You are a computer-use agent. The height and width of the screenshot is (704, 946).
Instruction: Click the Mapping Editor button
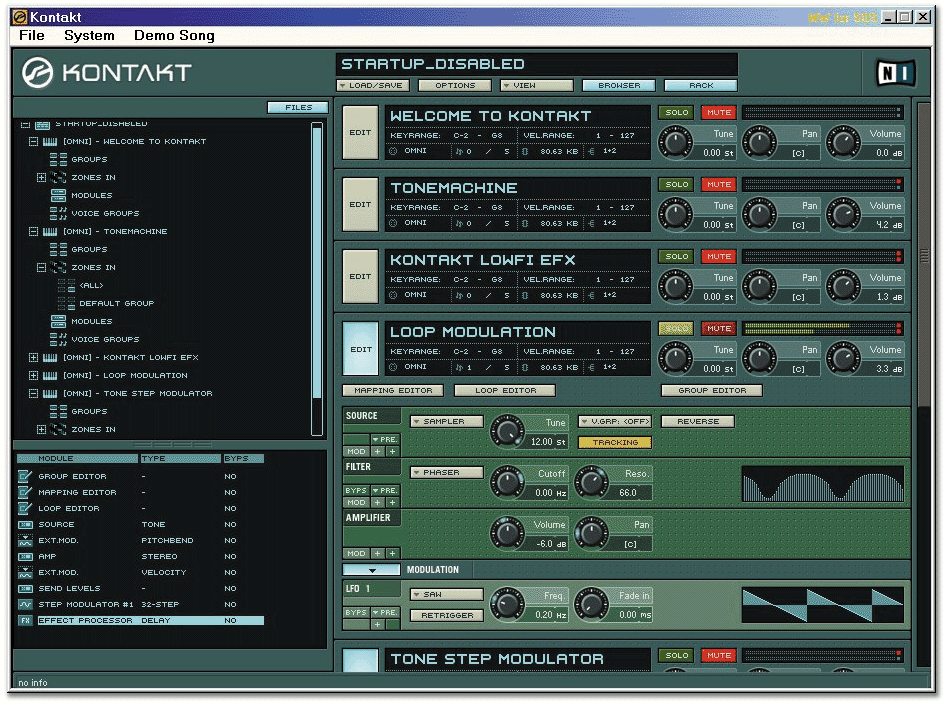[393, 391]
